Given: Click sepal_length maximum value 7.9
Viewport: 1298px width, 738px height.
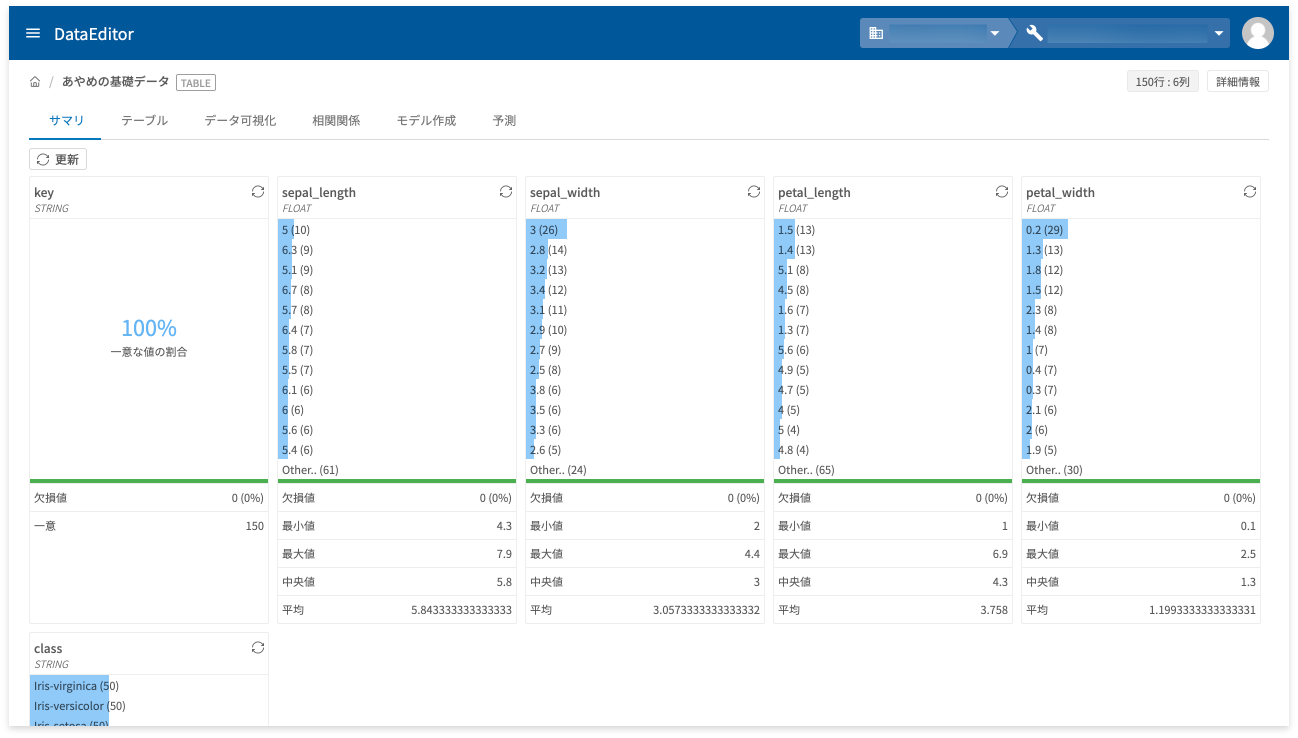Looking at the screenshot, I should (504, 554).
